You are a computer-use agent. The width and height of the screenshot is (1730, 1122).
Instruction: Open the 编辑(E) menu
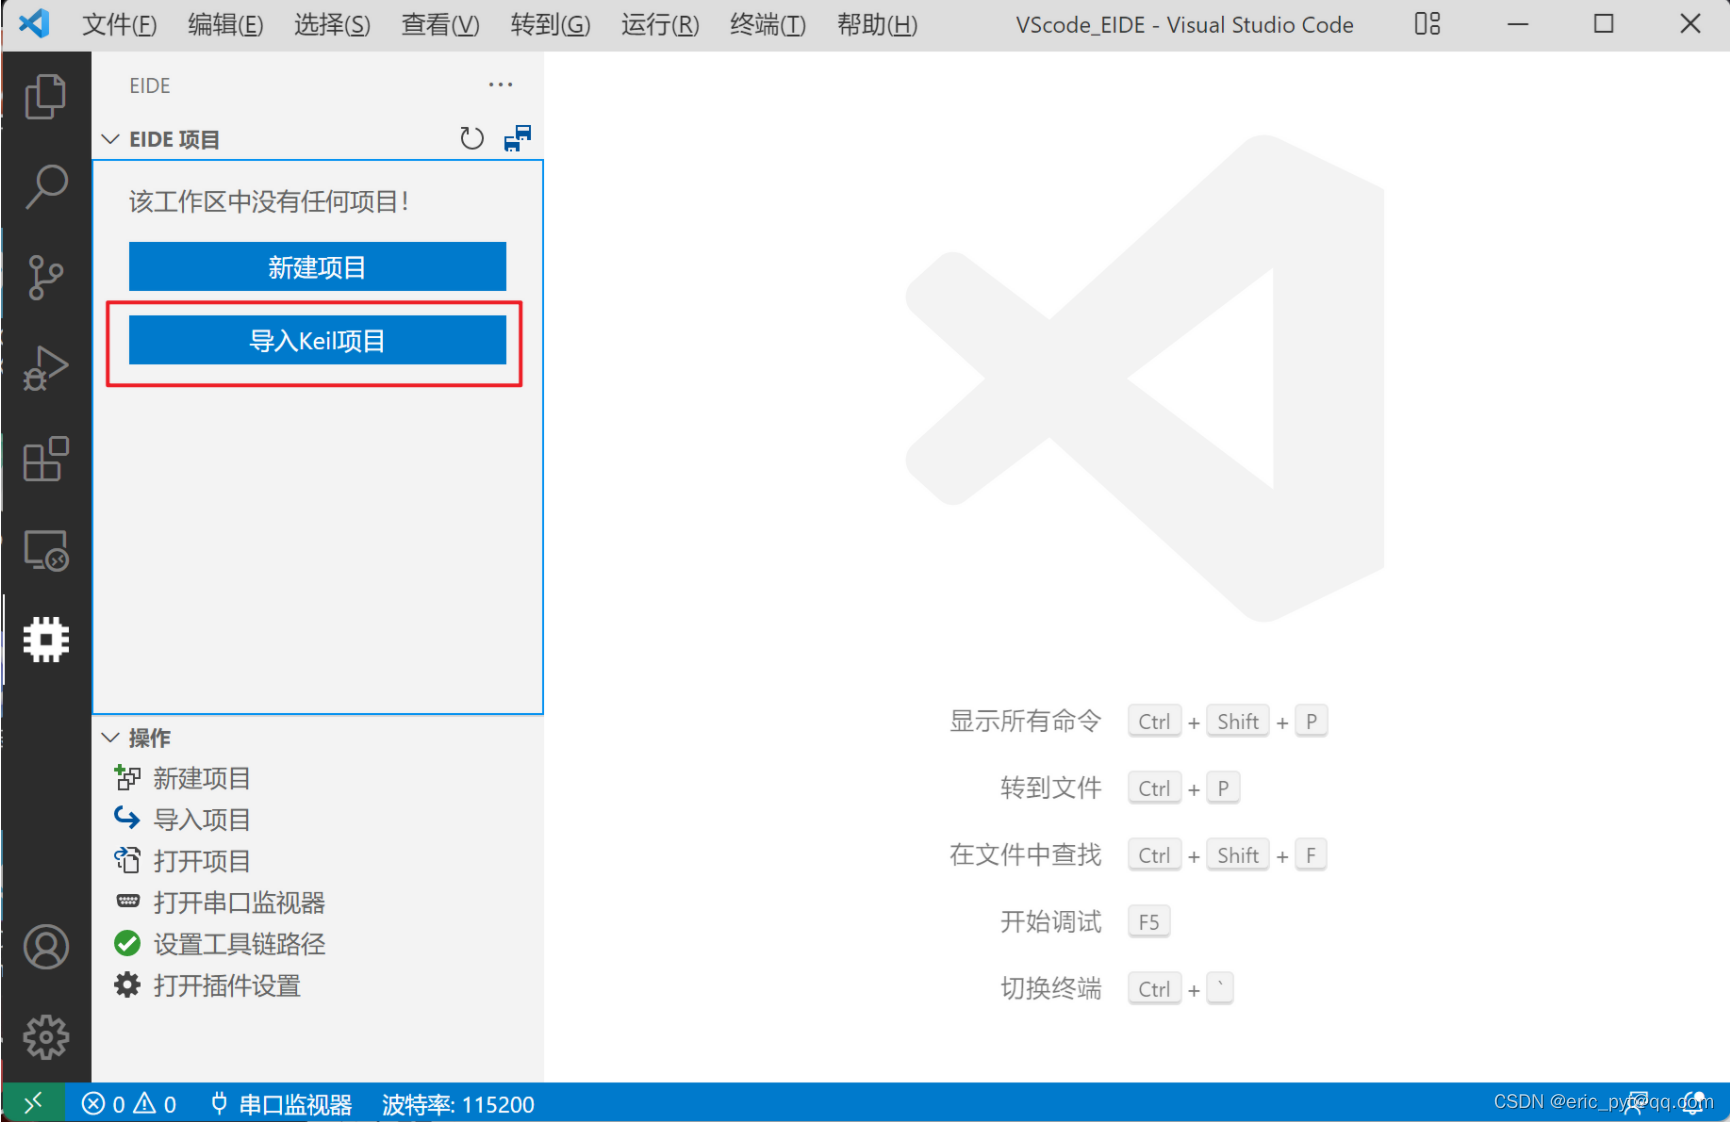(x=225, y=25)
